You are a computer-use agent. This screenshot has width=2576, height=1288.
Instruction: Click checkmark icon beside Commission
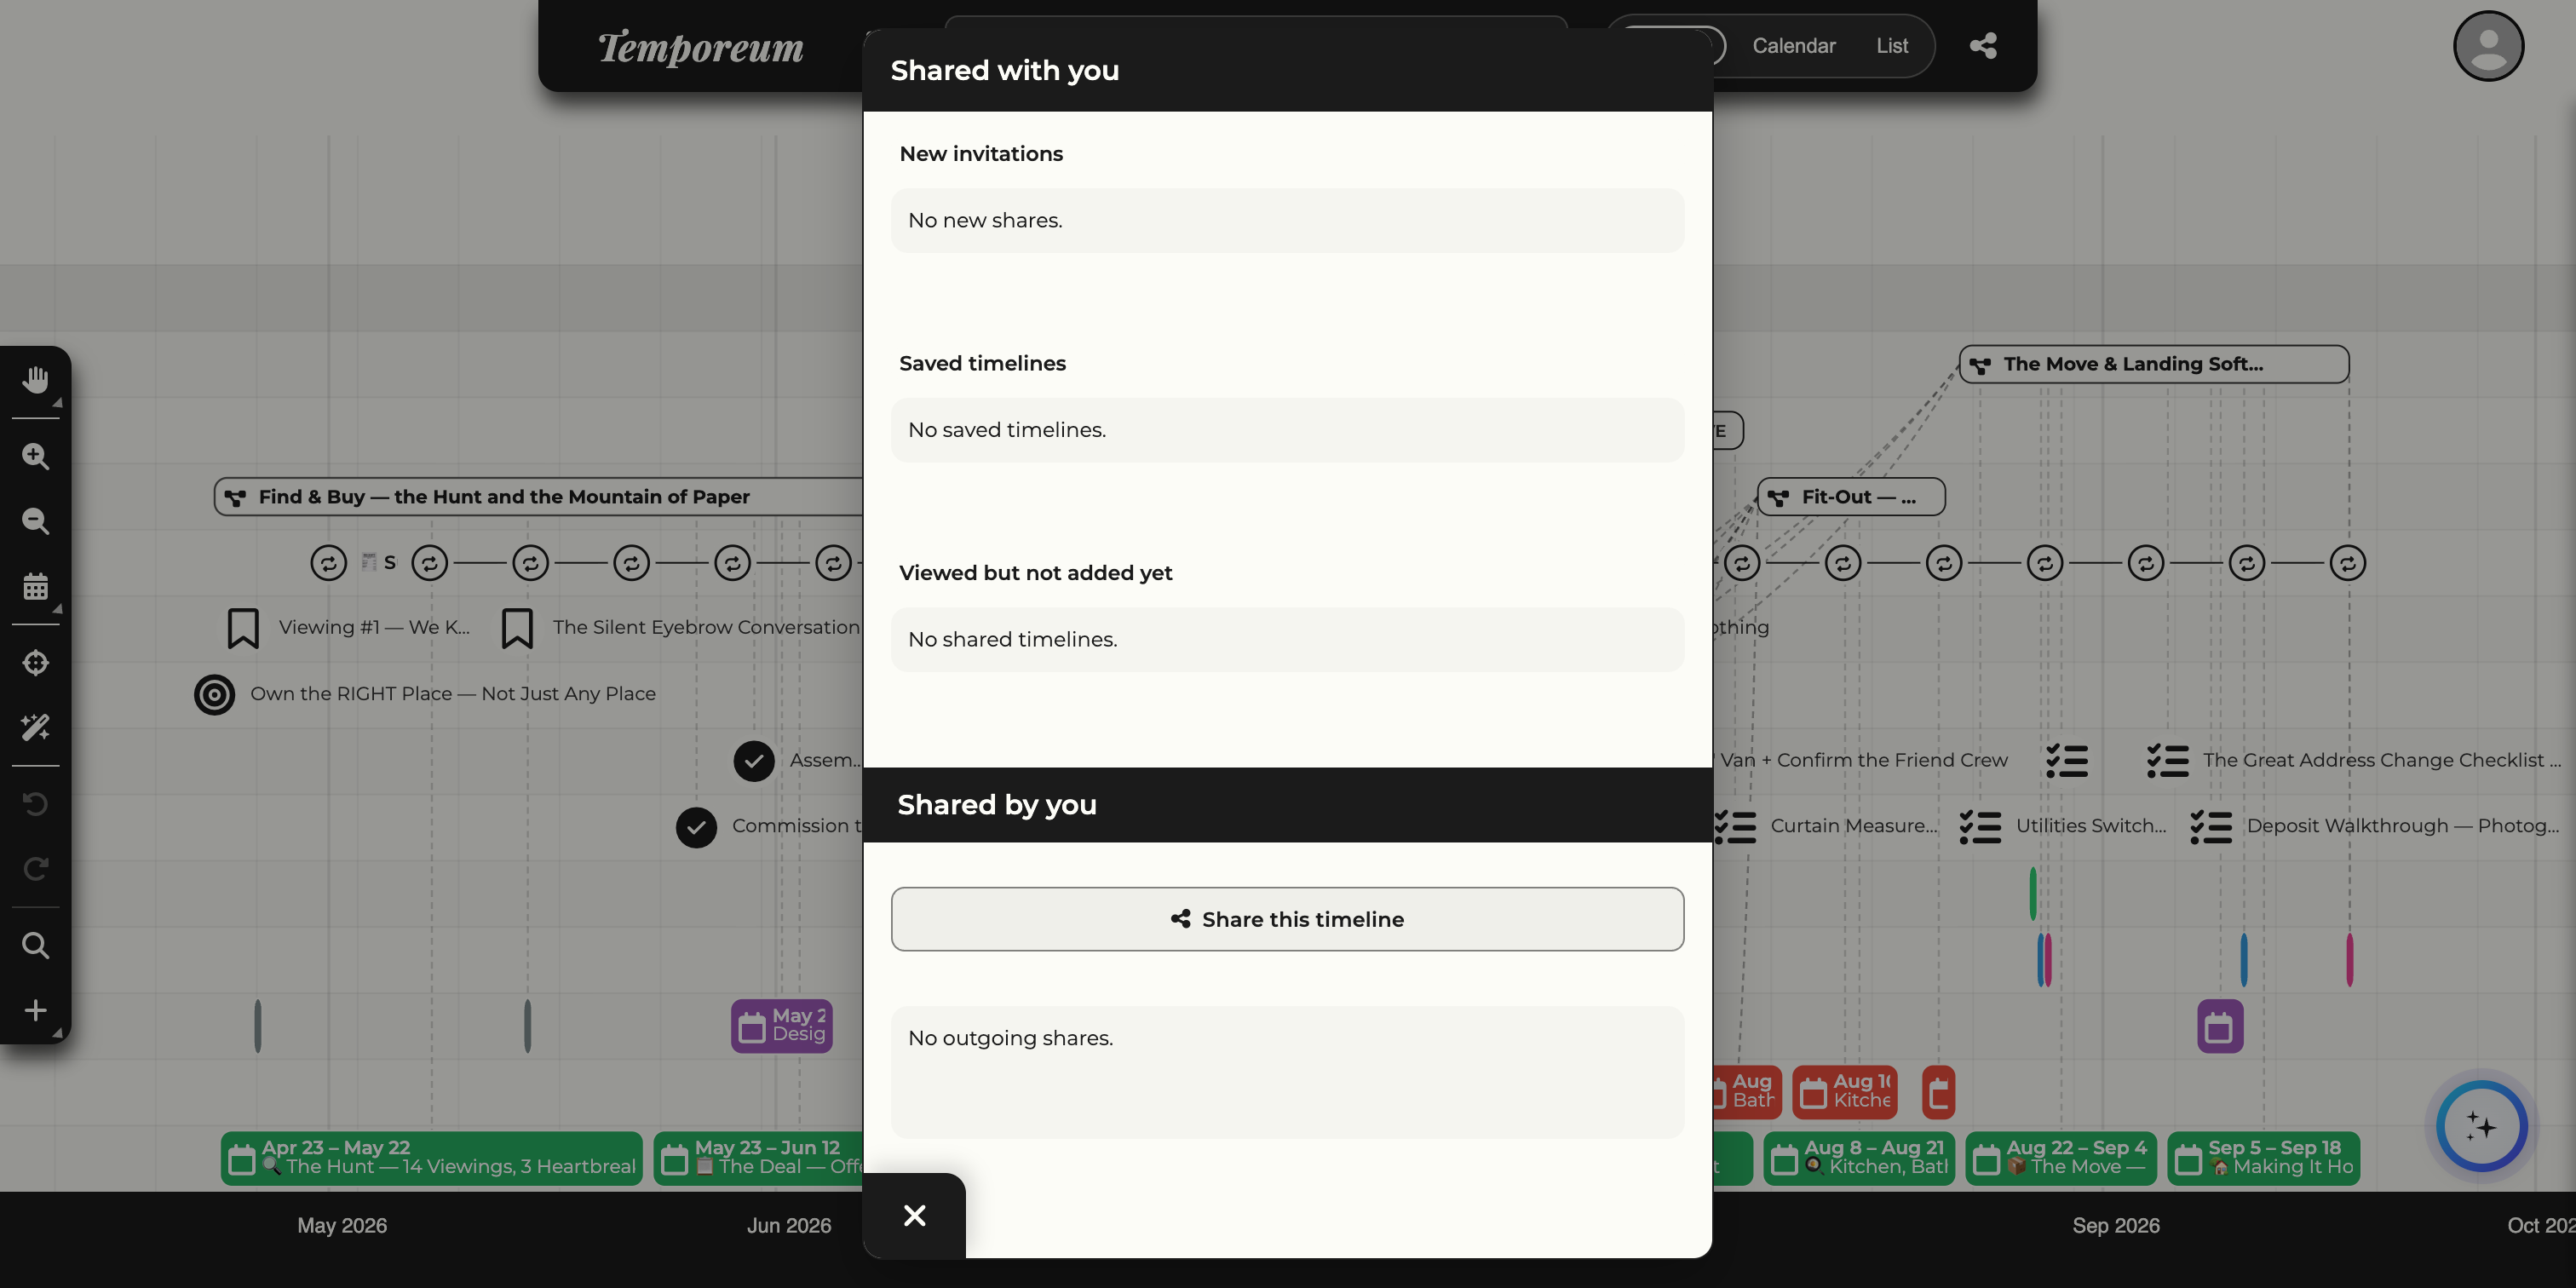click(696, 827)
